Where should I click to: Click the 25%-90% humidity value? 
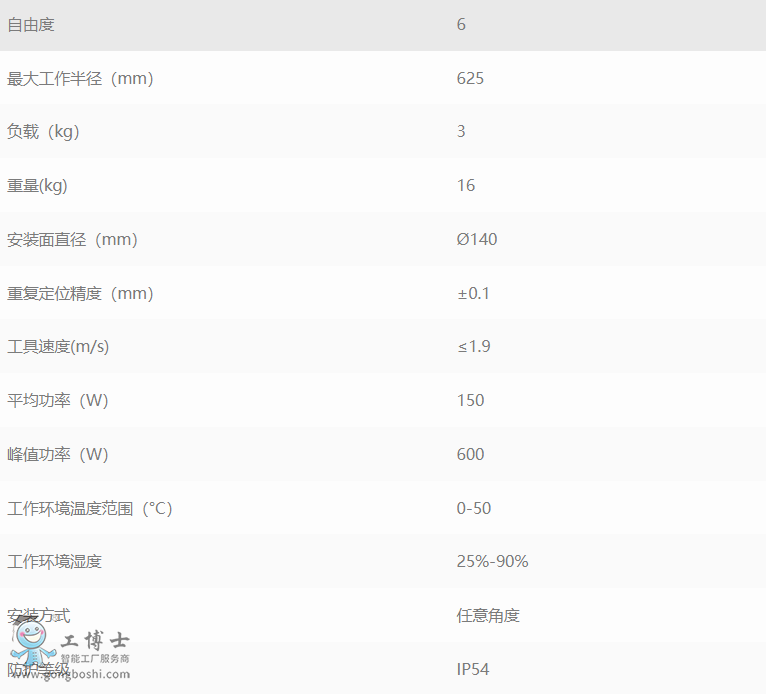(492, 561)
